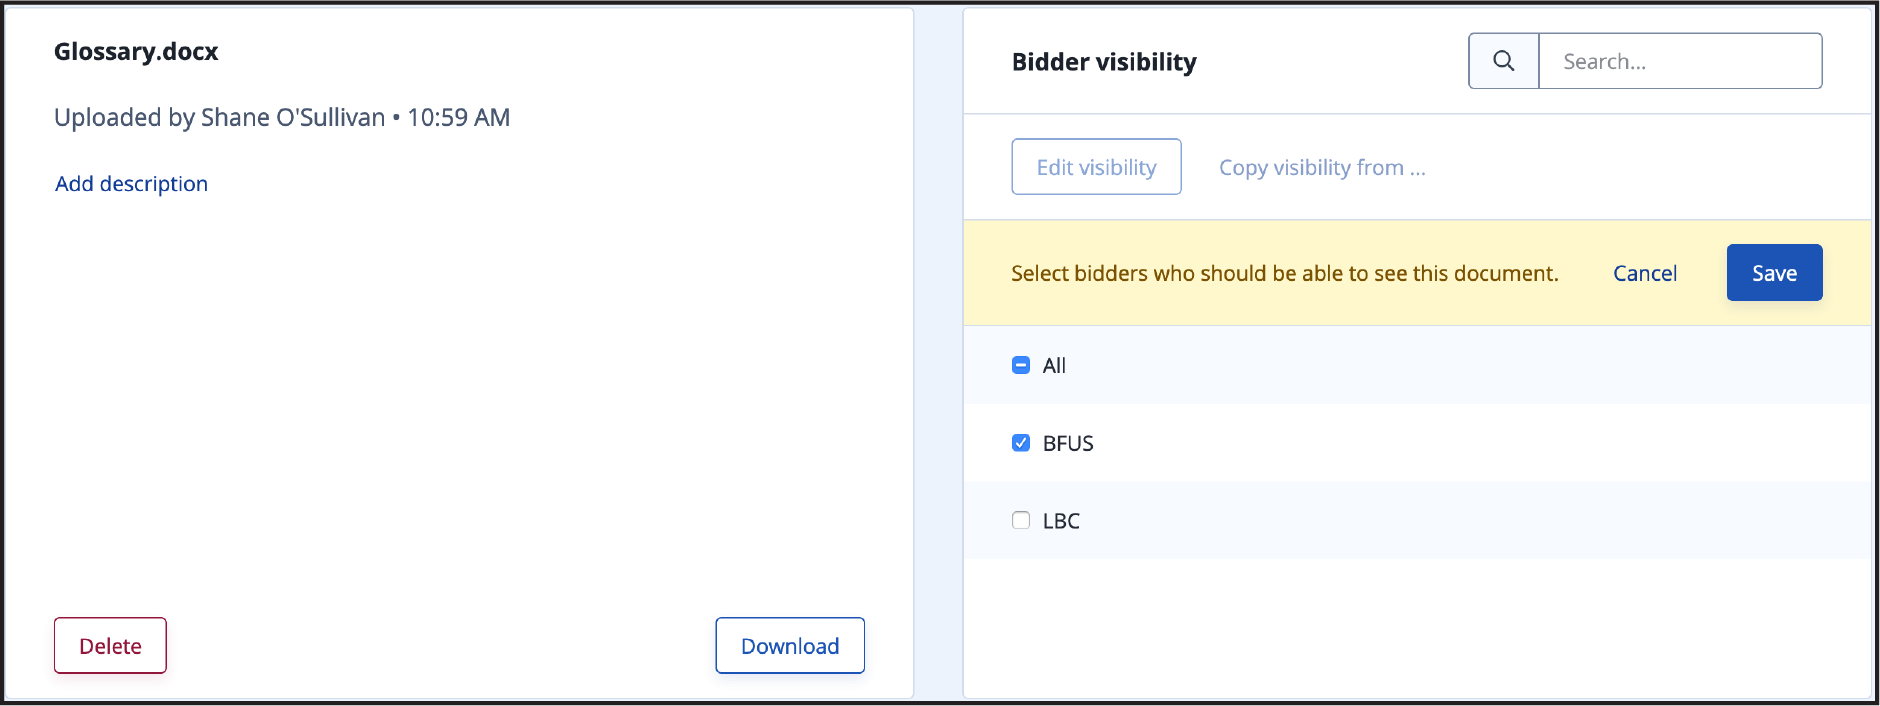Click the Bidder visibility panel heading
Screen dimensions: 1880x706
click(x=1104, y=62)
